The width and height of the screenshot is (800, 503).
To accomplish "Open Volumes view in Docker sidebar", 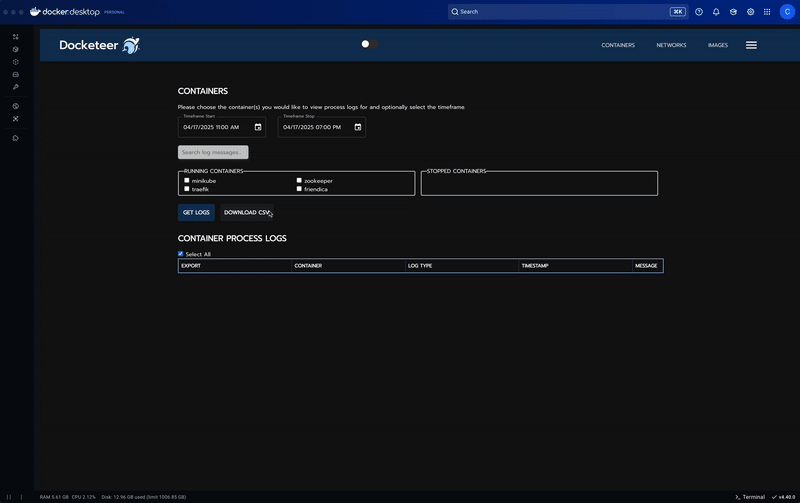I will (15, 74).
